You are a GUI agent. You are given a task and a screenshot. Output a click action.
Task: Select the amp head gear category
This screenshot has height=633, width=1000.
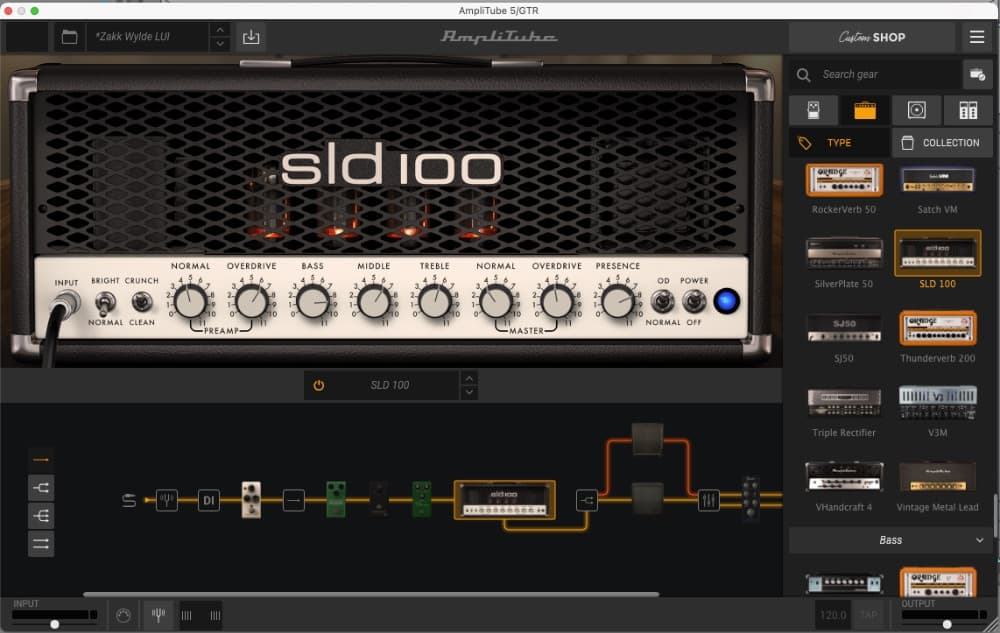pyautogui.click(x=865, y=110)
